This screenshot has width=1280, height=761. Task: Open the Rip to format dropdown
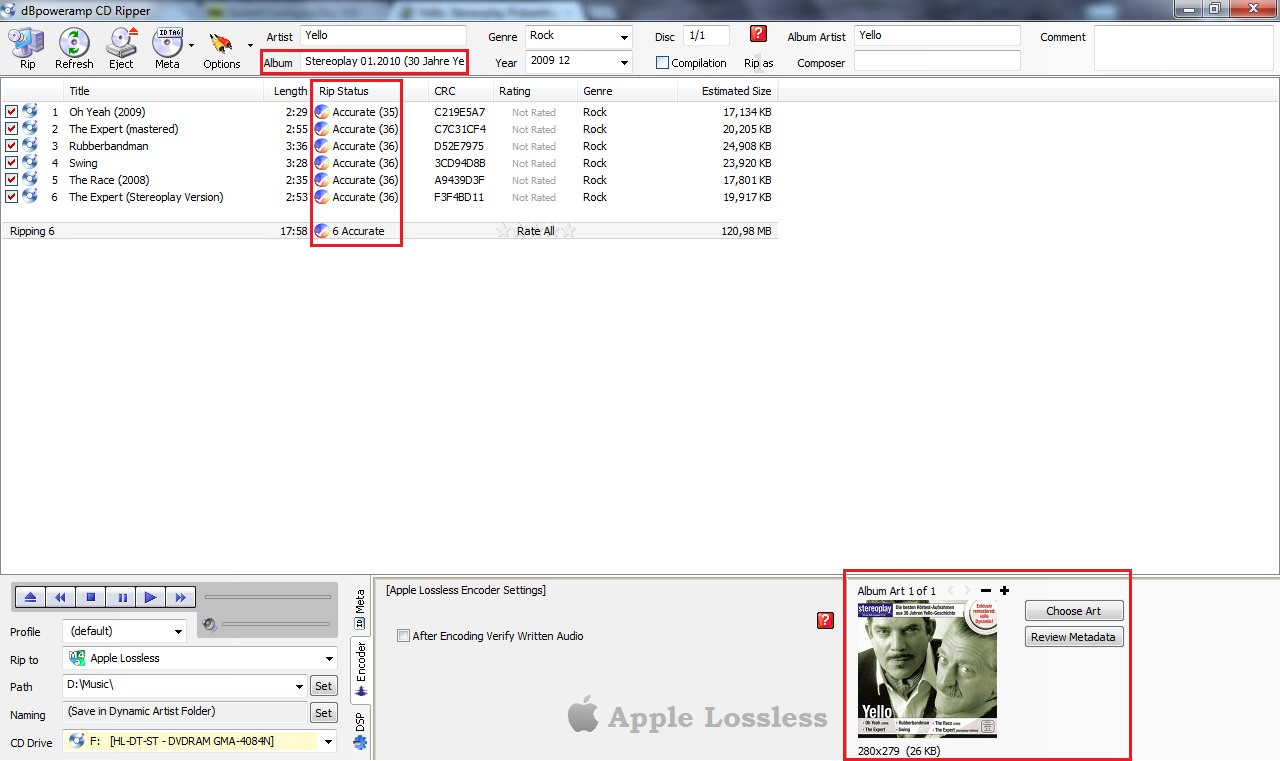pyautogui.click(x=329, y=659)
